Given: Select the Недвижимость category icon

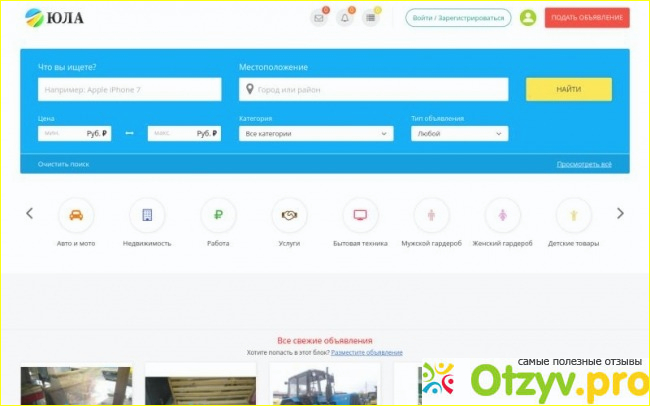Looking at the screenshot, I should click(x=147, y=215).
